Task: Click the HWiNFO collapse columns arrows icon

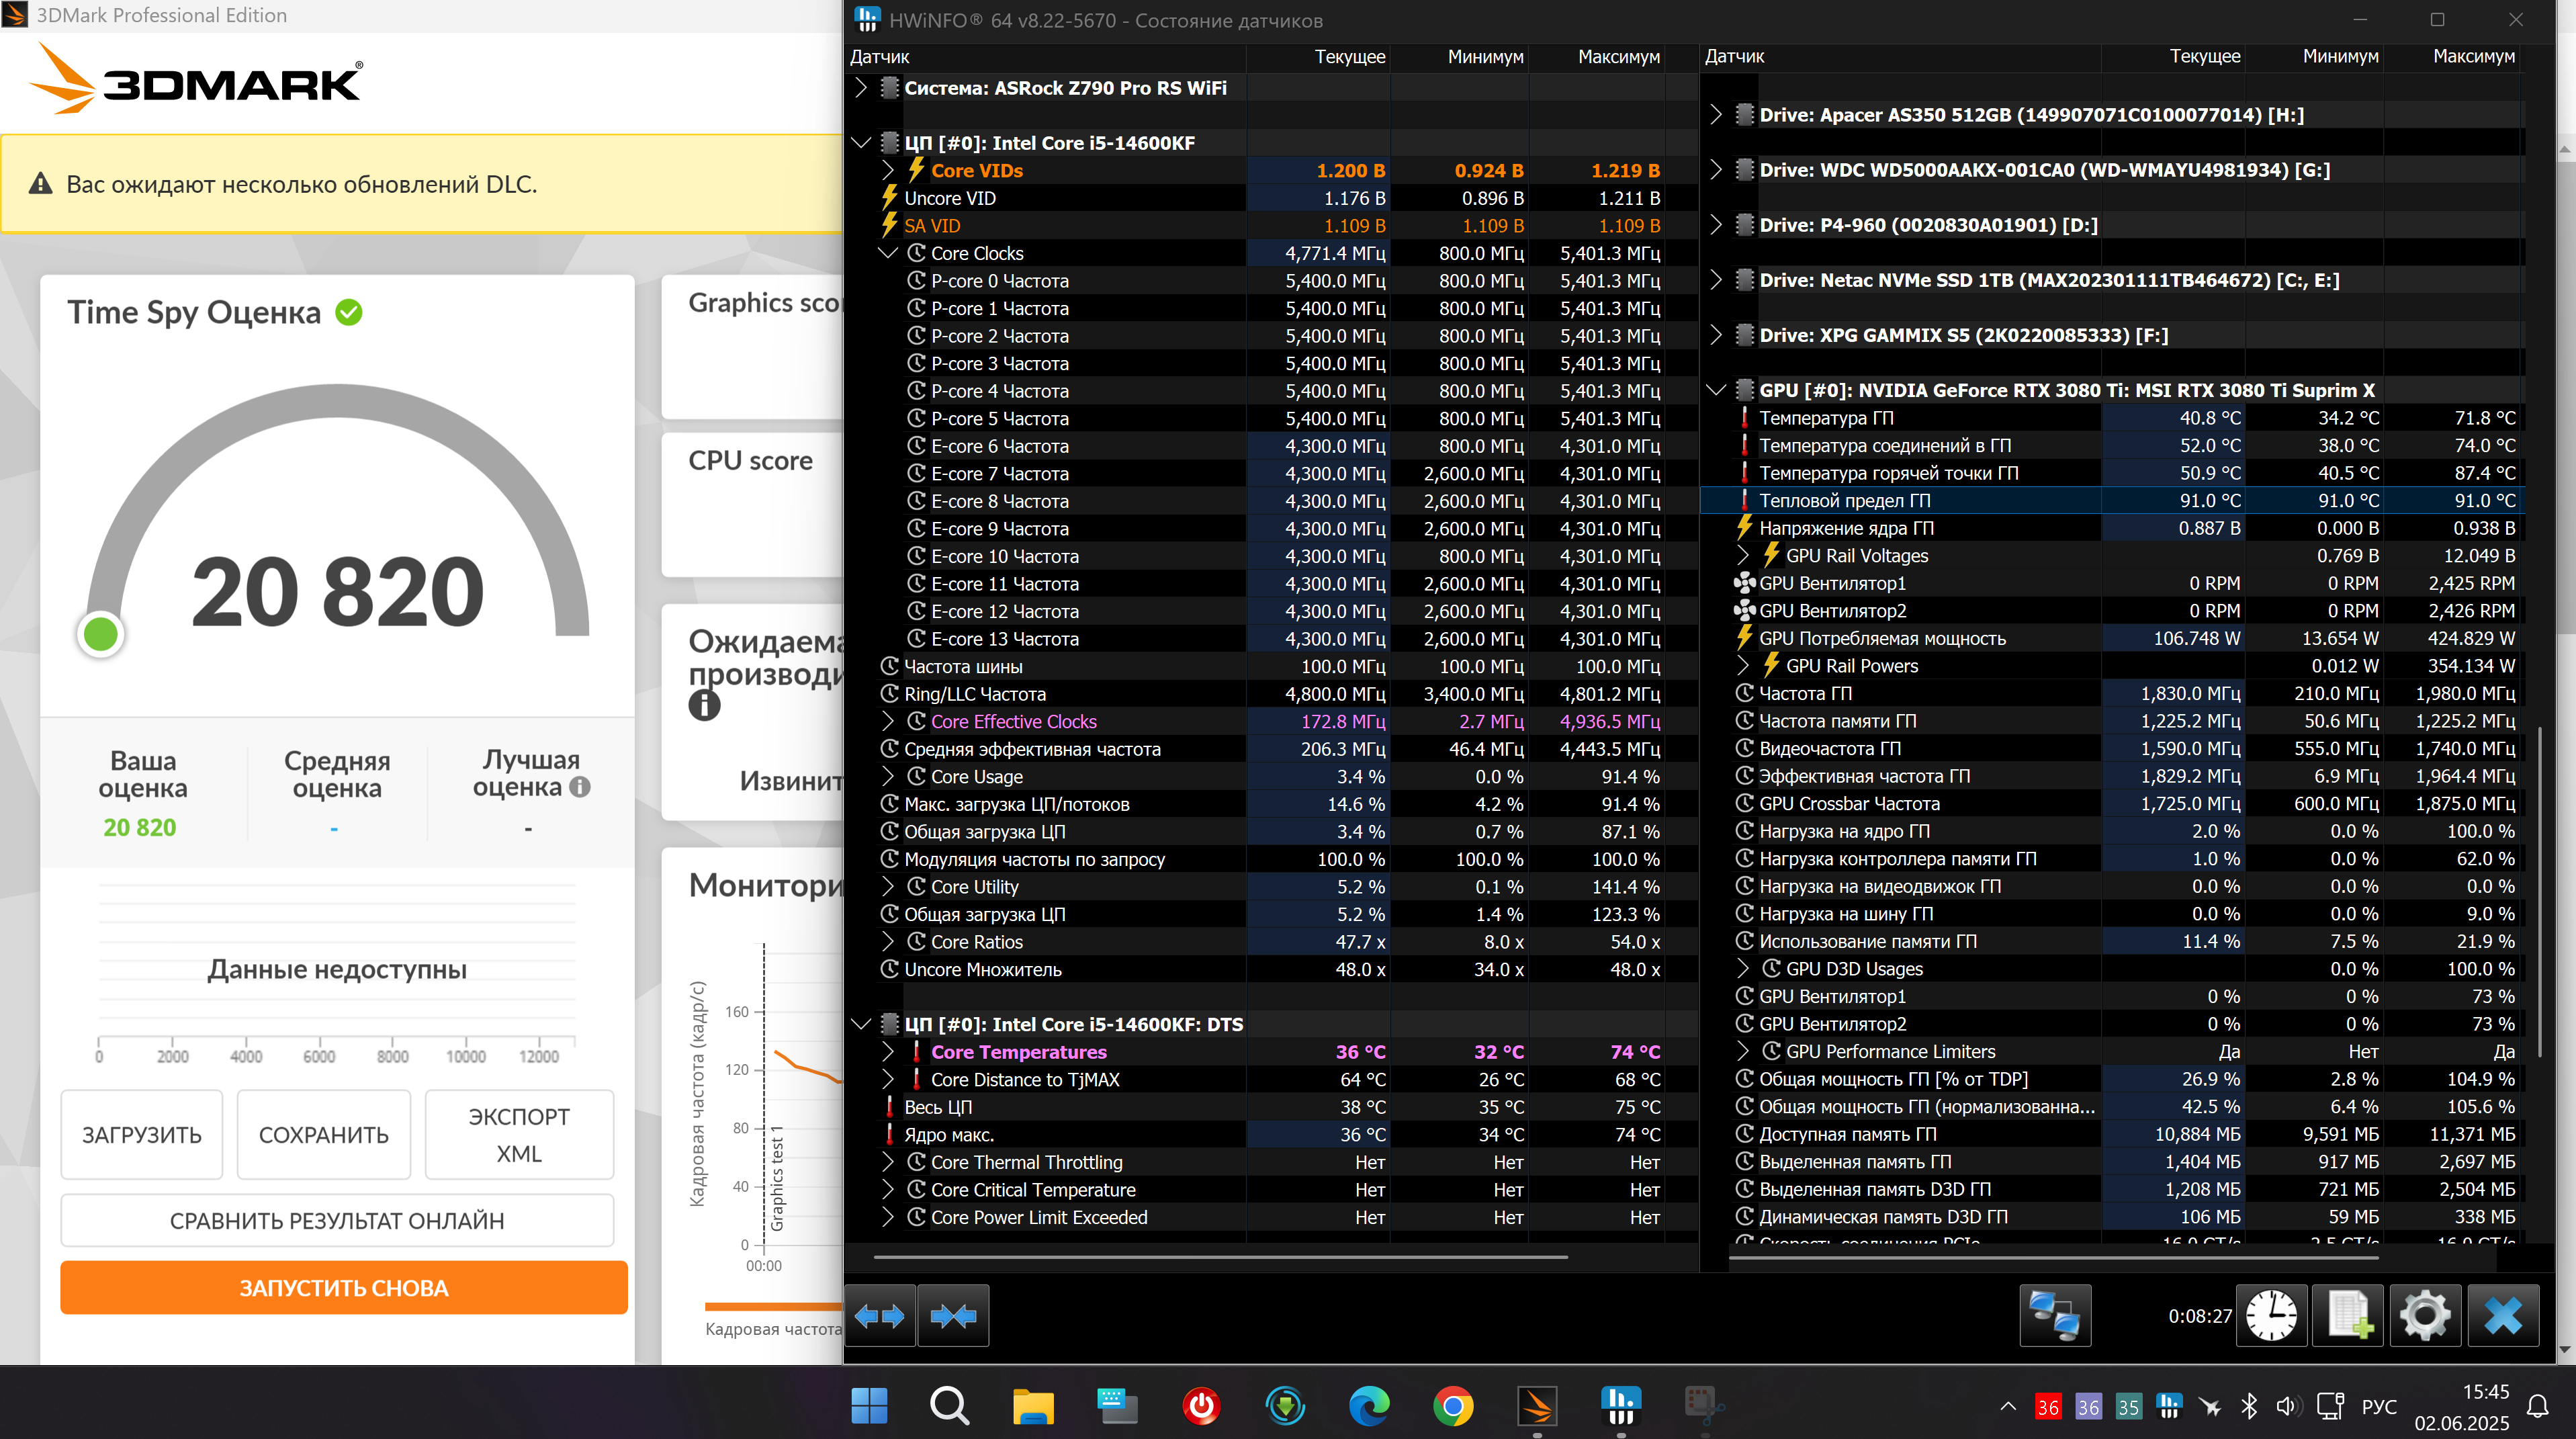Action: point(953,1316)
